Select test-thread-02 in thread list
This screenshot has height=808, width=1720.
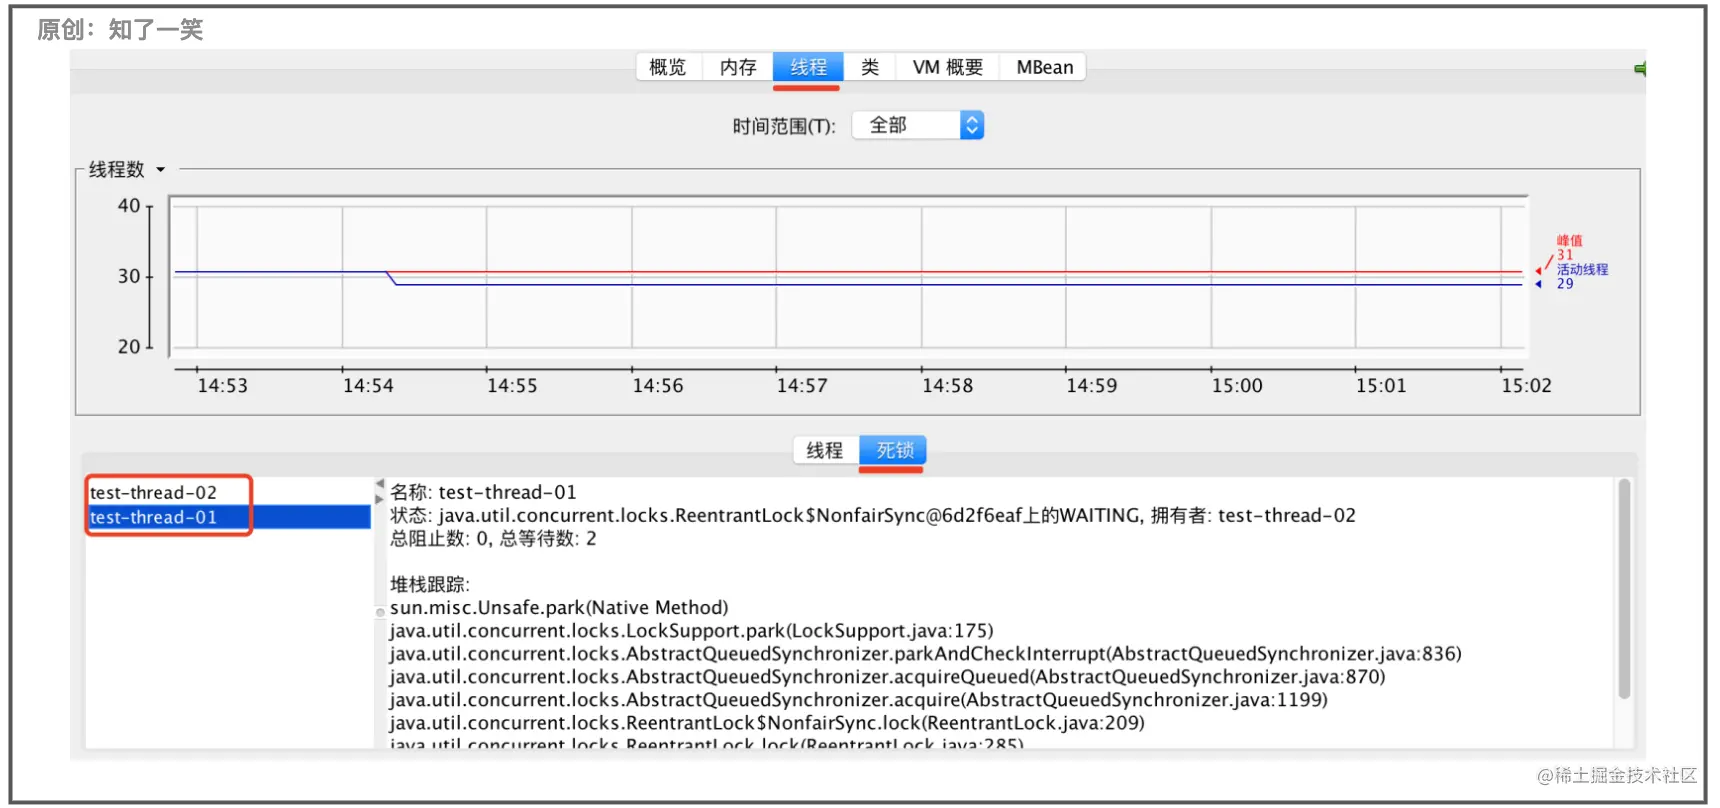(x=228, y=492)
